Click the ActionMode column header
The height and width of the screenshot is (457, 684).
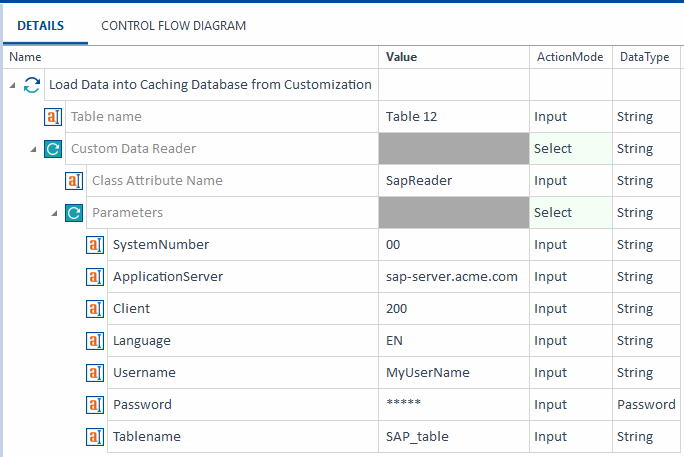tap(569, 57)
